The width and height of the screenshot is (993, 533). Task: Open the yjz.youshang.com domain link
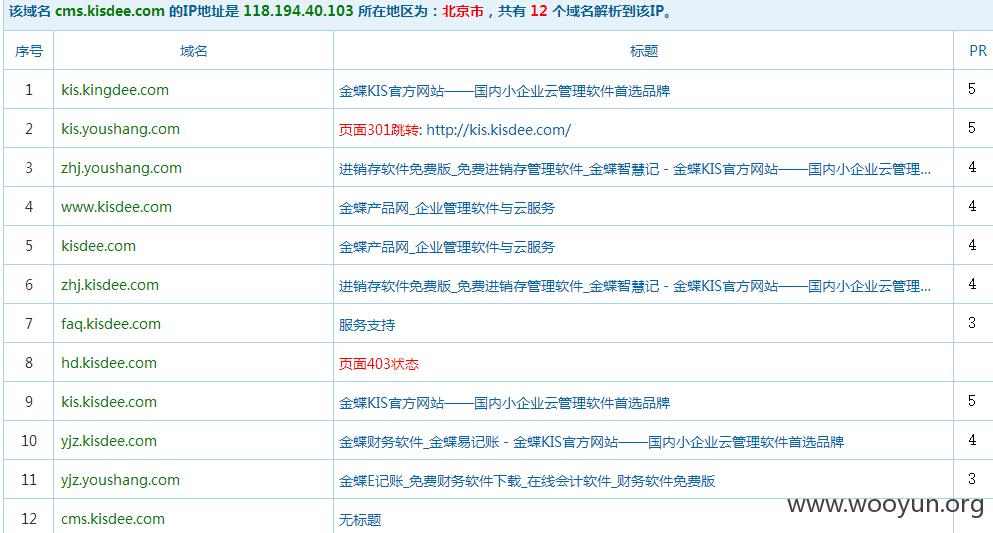coord(120,480)
